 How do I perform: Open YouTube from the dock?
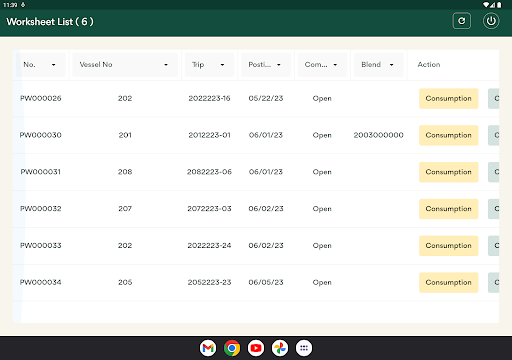point(256,348)
